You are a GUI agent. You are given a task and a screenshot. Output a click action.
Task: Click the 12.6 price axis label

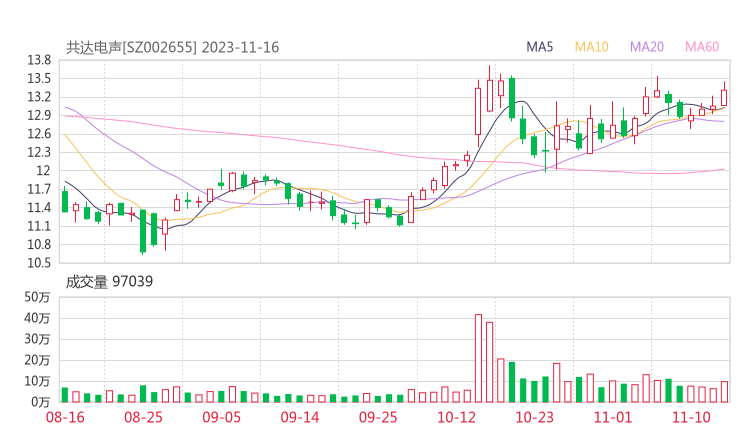tap(39, 134)
